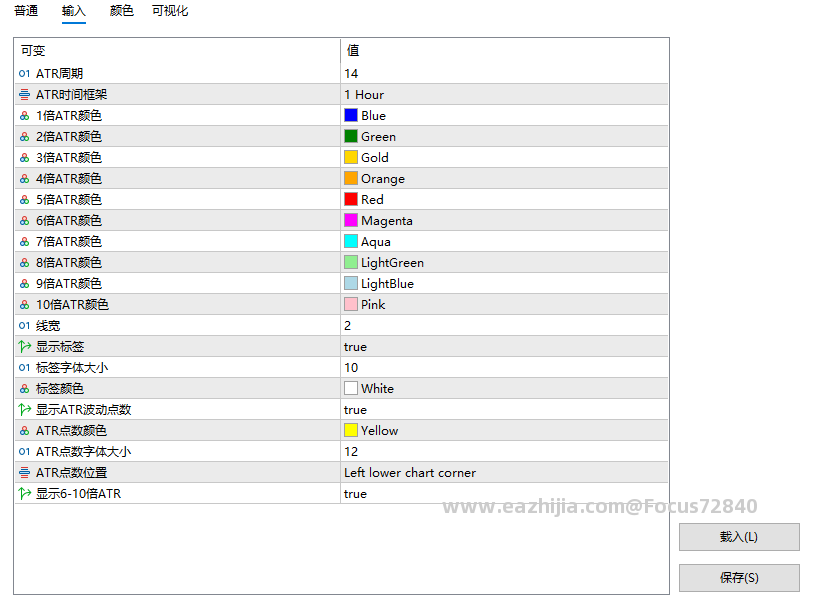Edit the 线宽 value 2

pyautogui.click(x=504, y=326)
